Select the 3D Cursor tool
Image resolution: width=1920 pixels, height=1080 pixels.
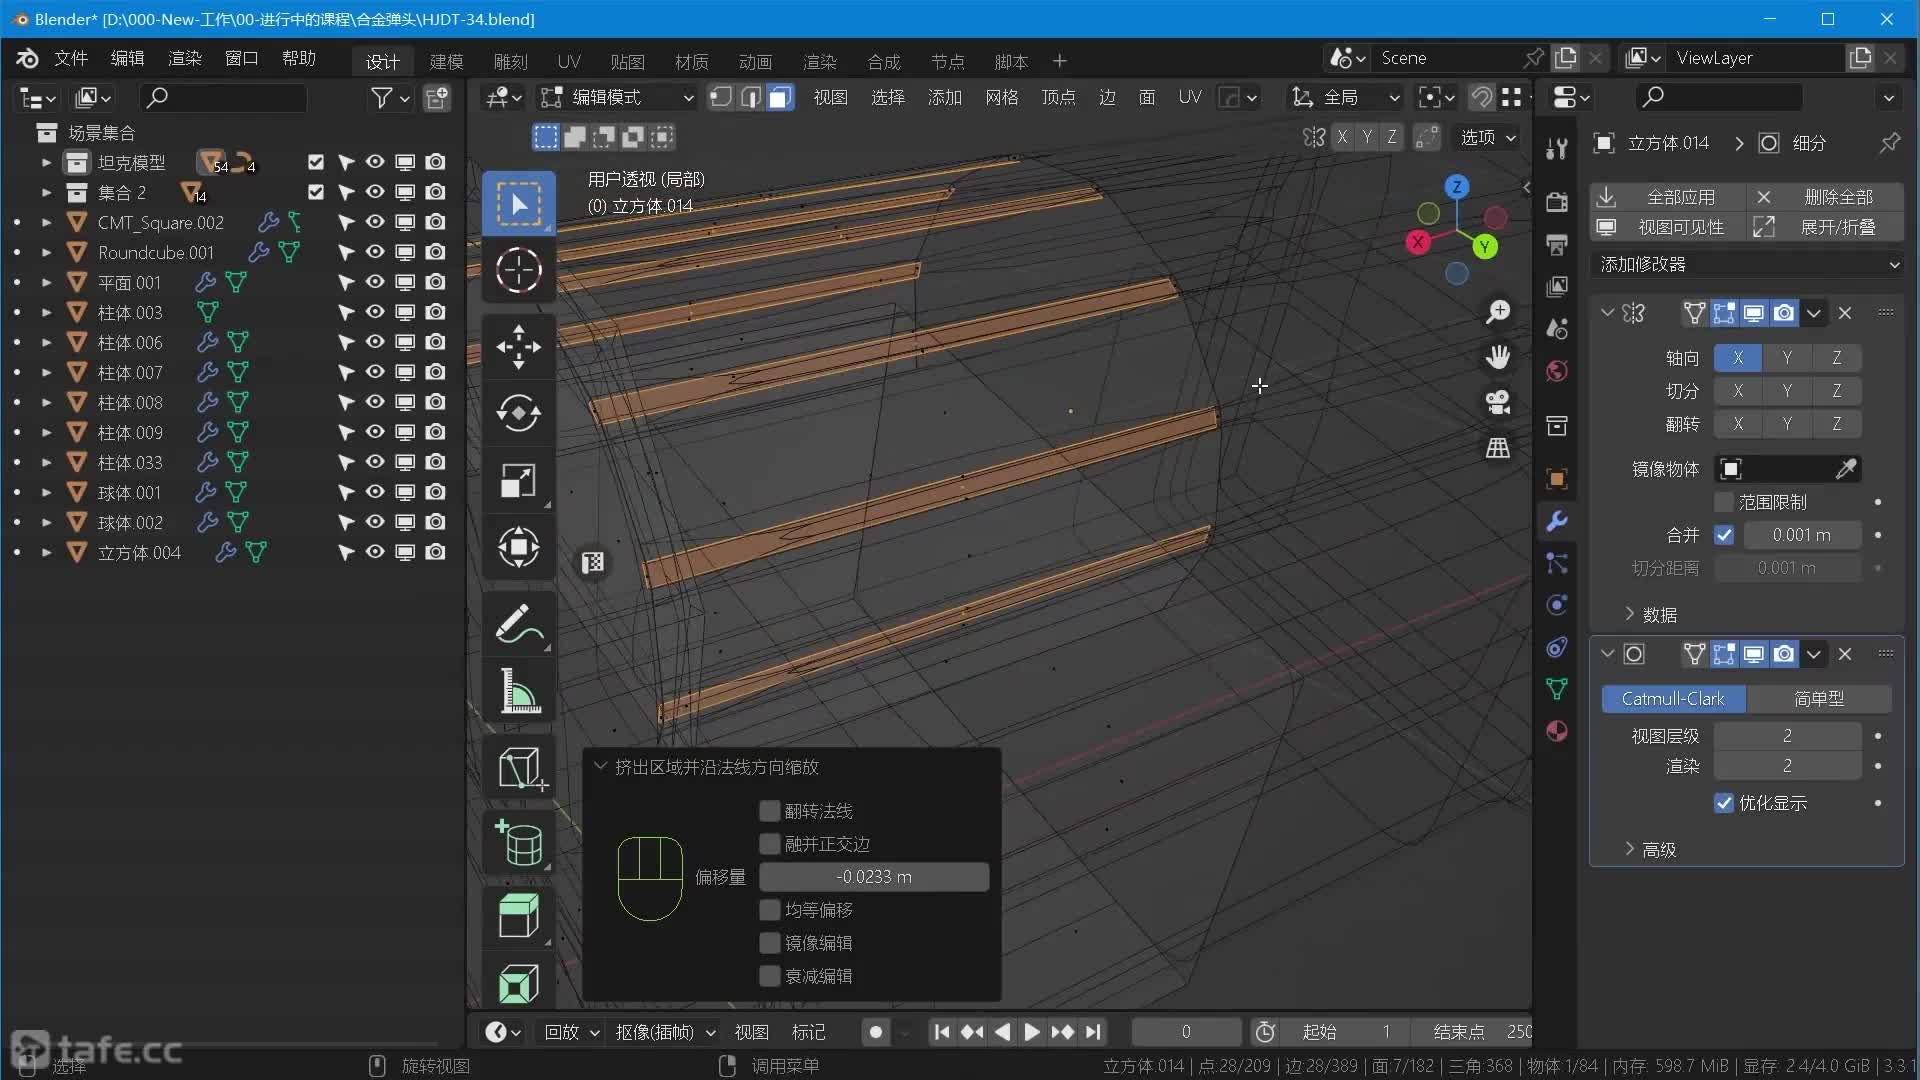click(x=518, y=270)
